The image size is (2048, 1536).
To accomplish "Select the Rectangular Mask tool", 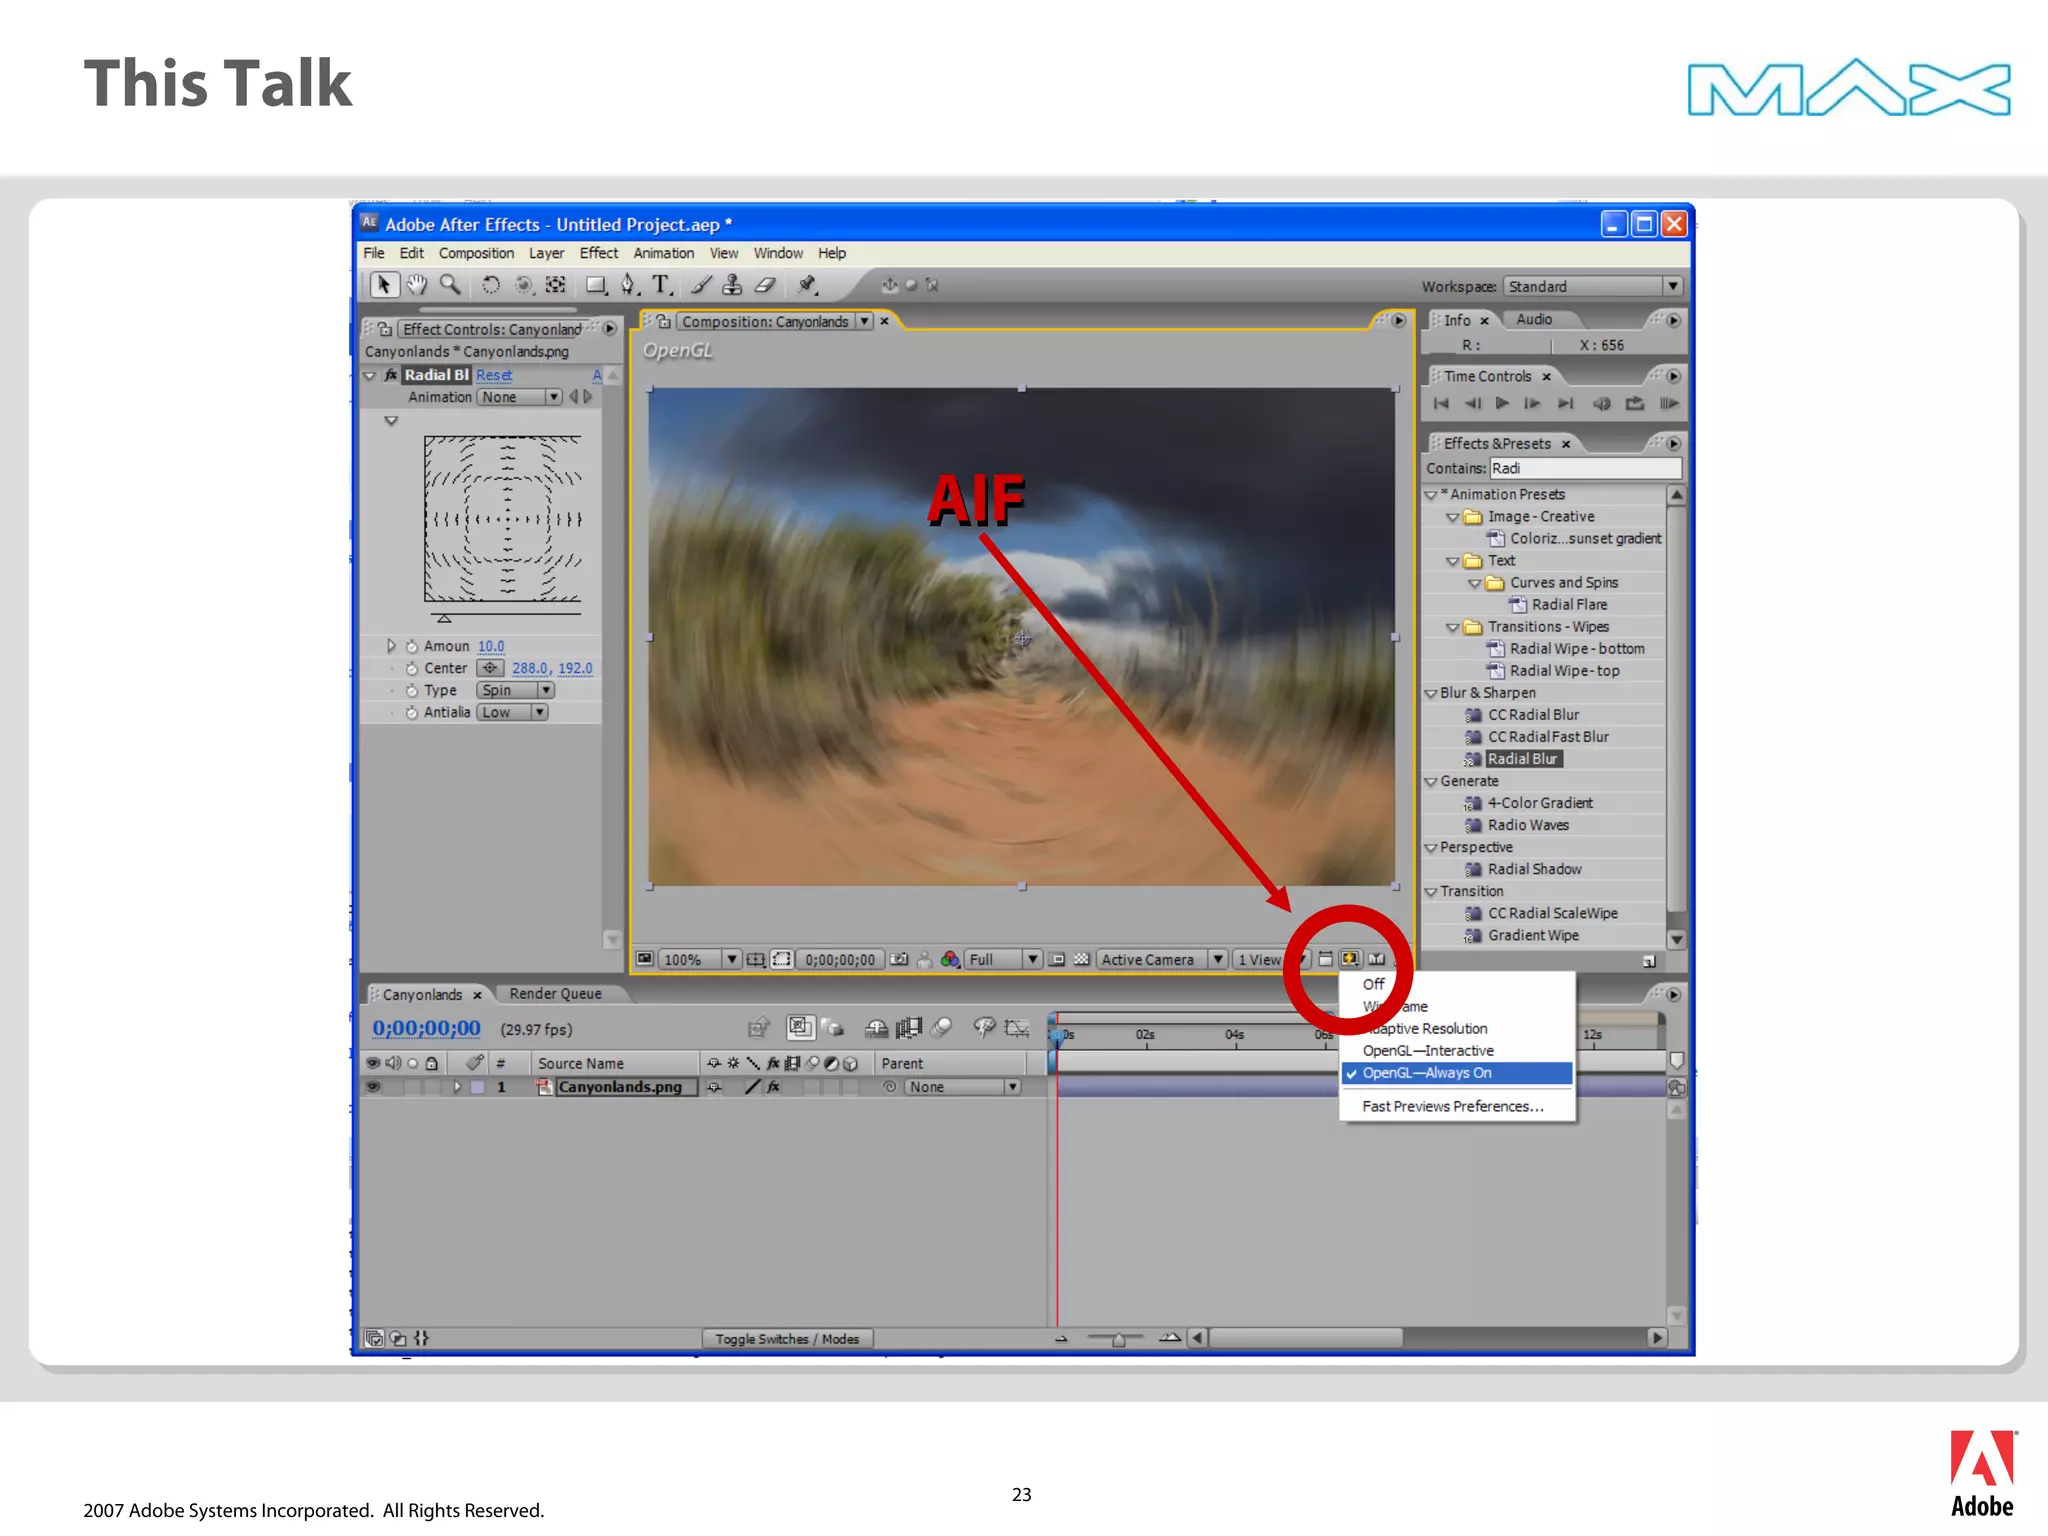I will pyautogui.click(x=596, y=285).
